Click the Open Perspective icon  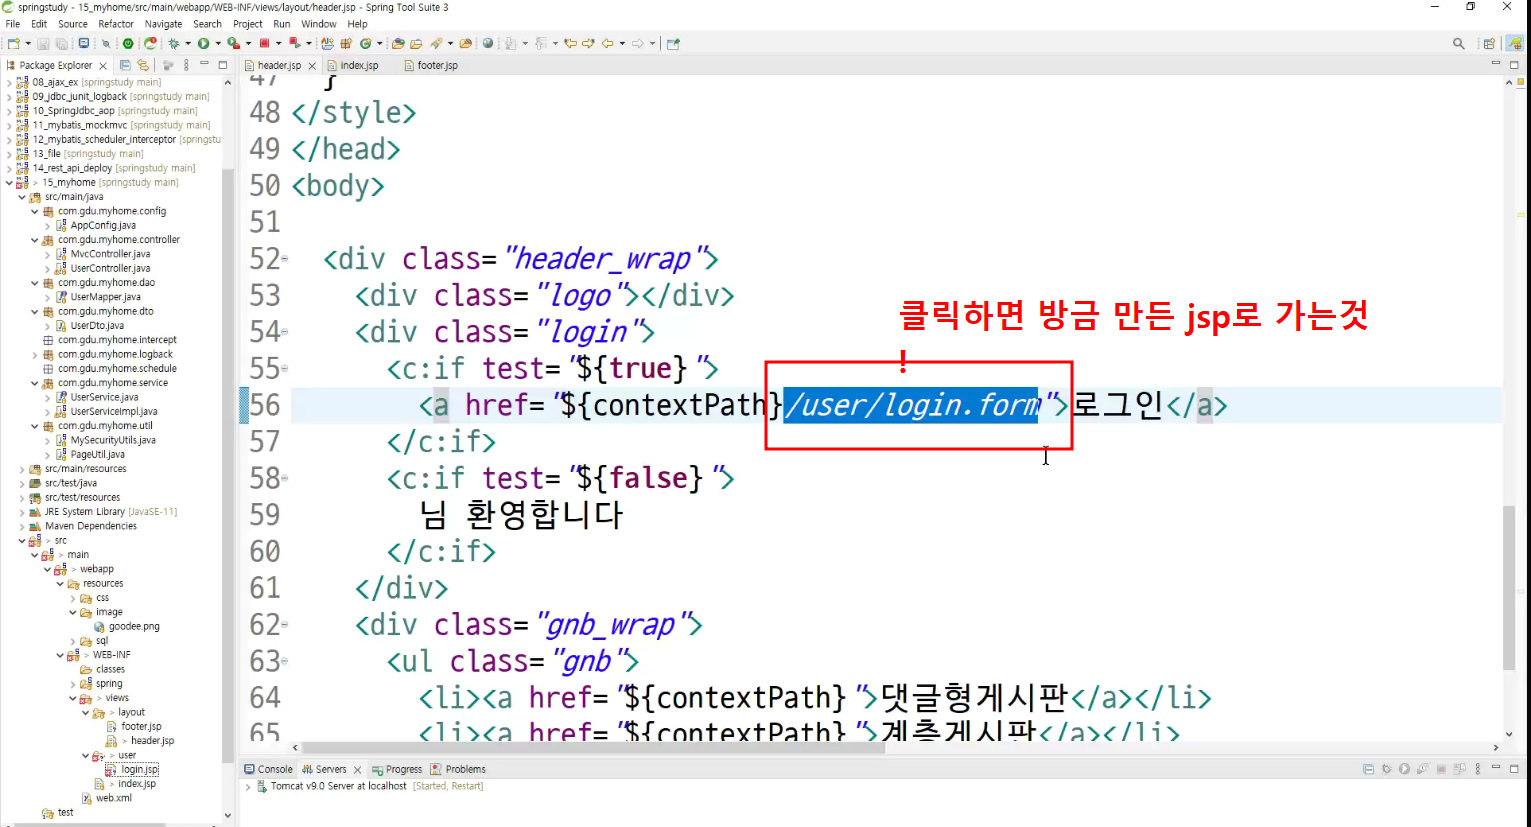(x=1489, y=43)
